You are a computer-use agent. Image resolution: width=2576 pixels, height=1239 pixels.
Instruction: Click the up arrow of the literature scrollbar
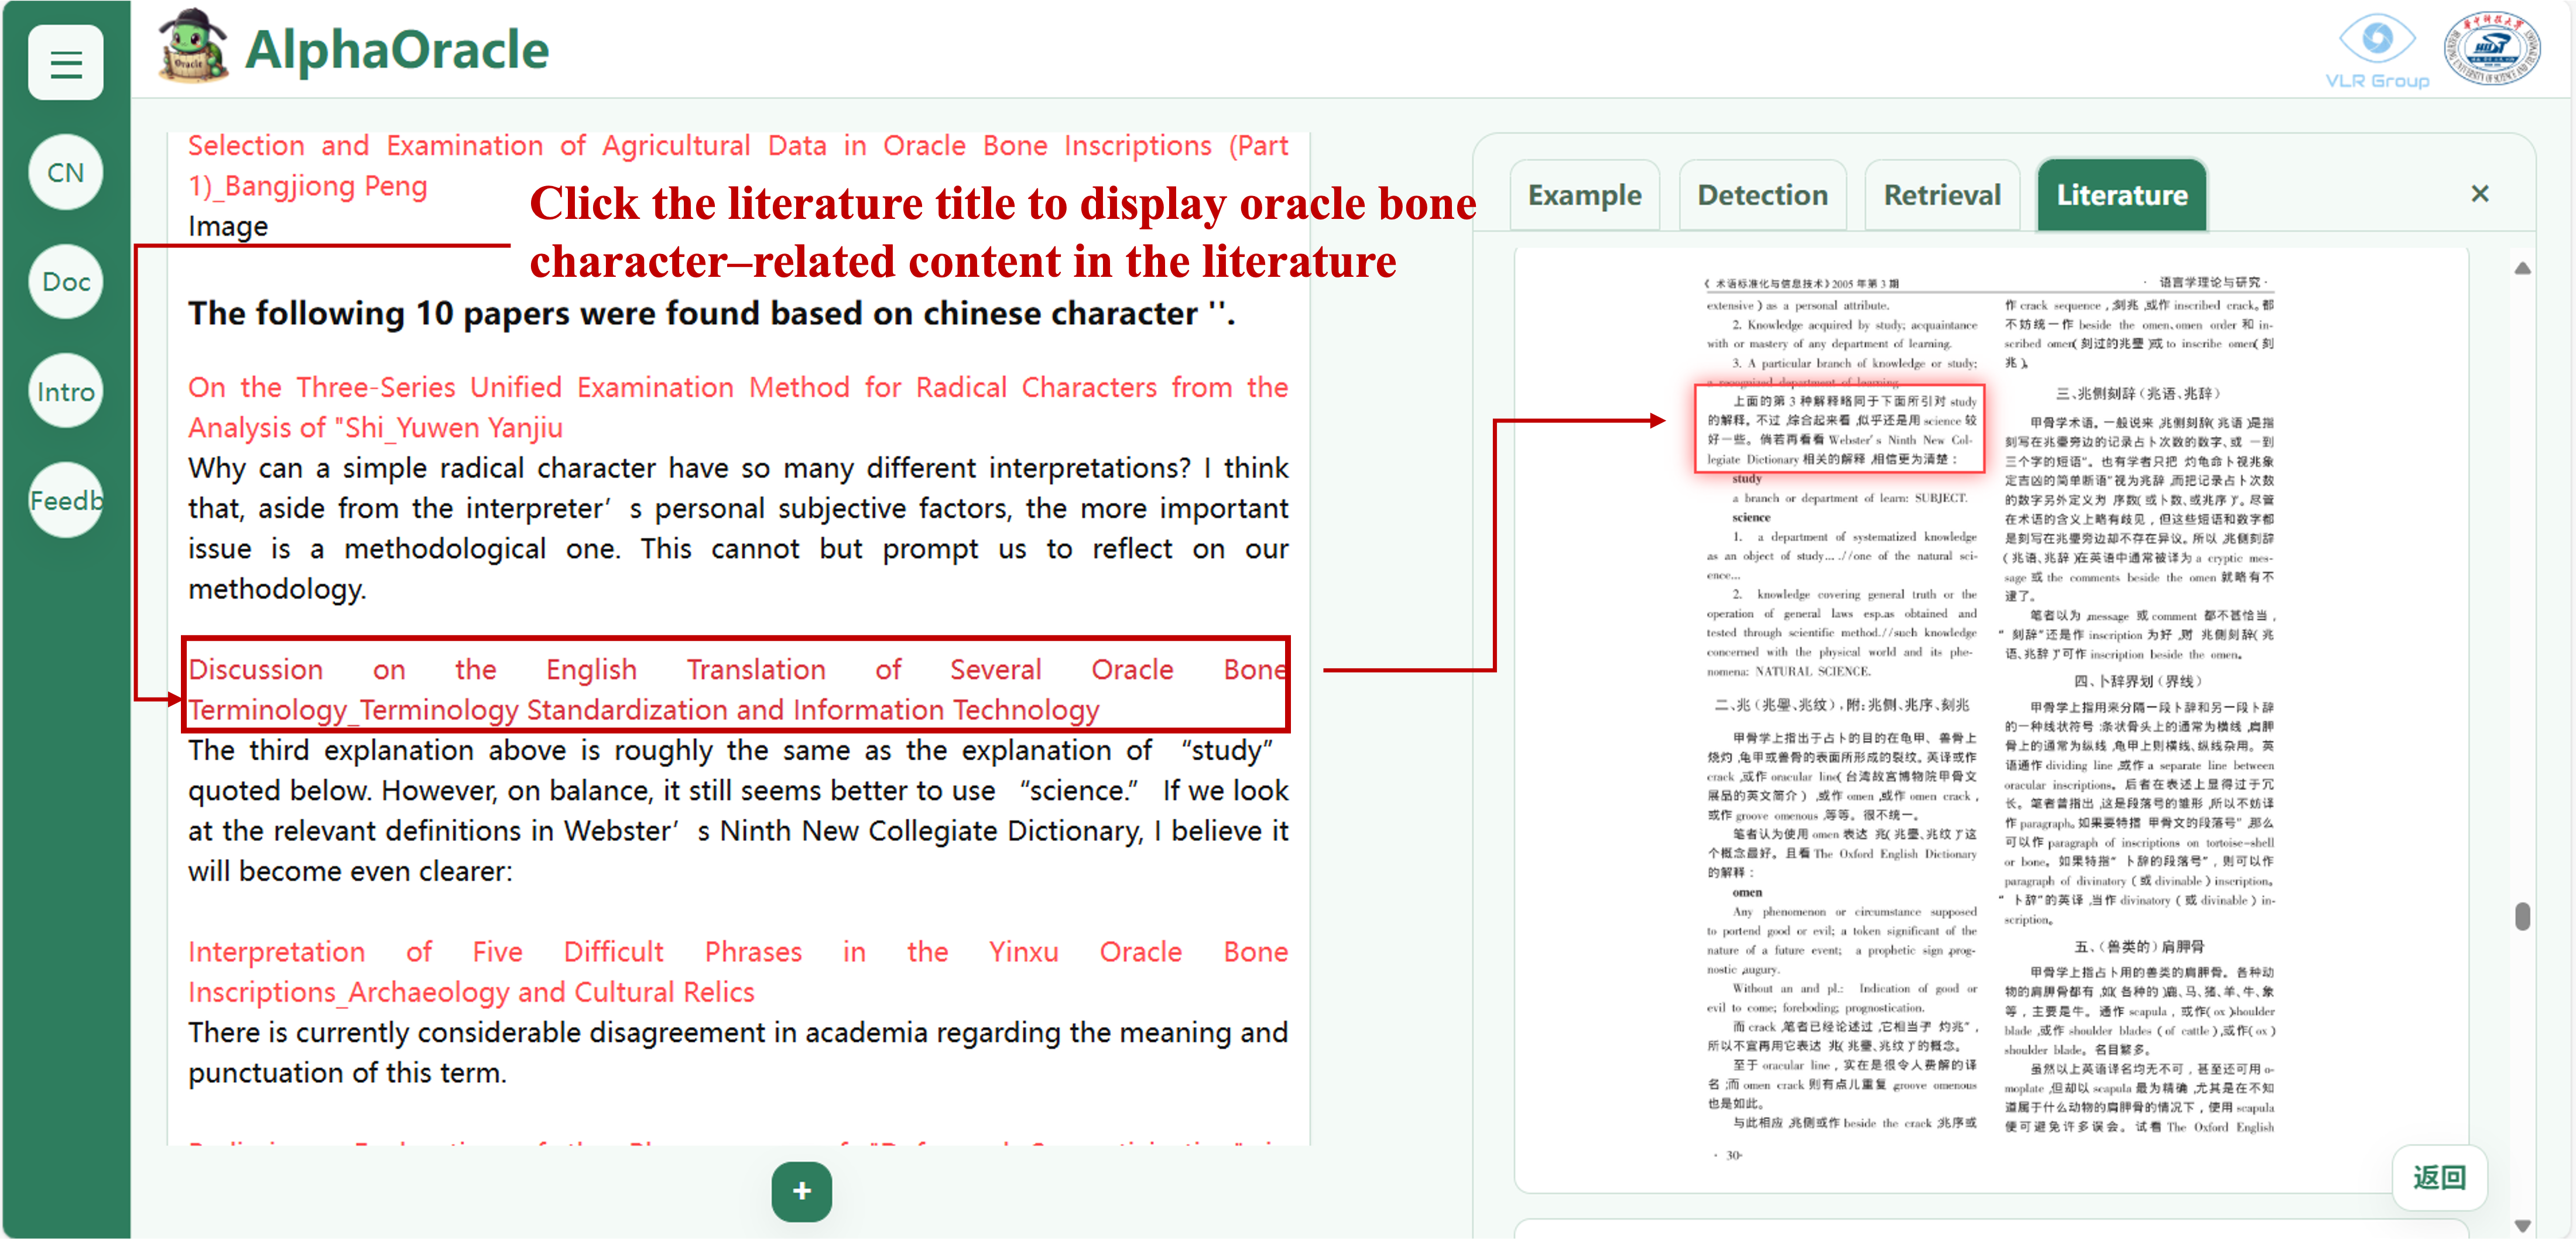(2524, 268)
